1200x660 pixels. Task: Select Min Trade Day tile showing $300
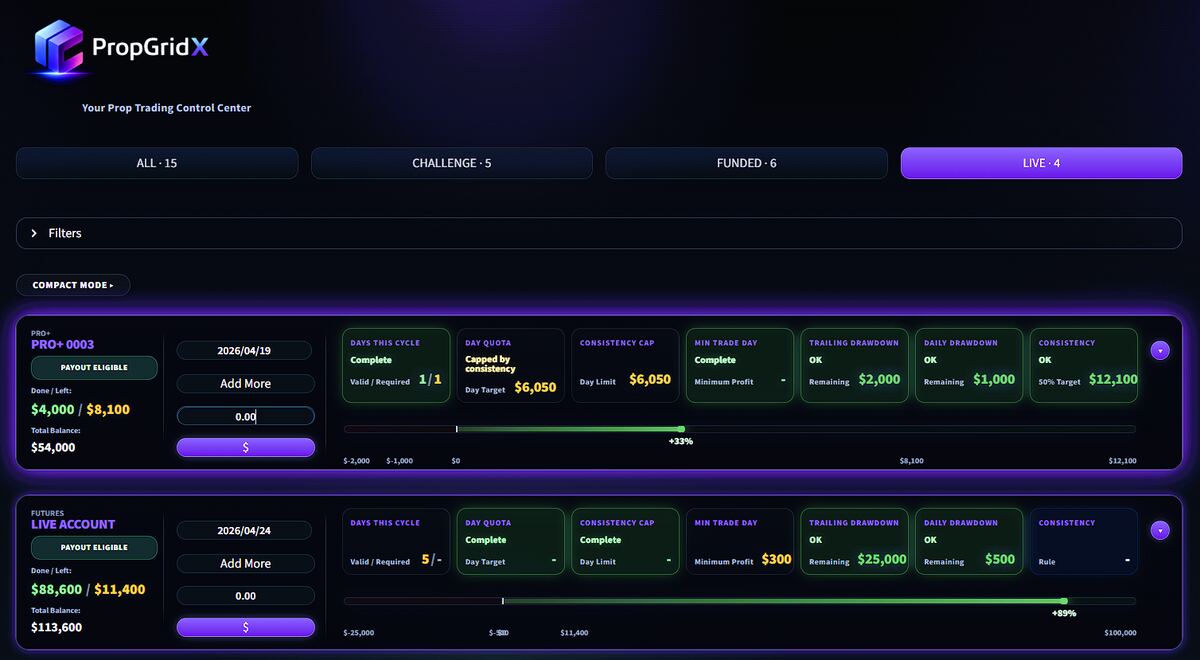pos(740,542)
